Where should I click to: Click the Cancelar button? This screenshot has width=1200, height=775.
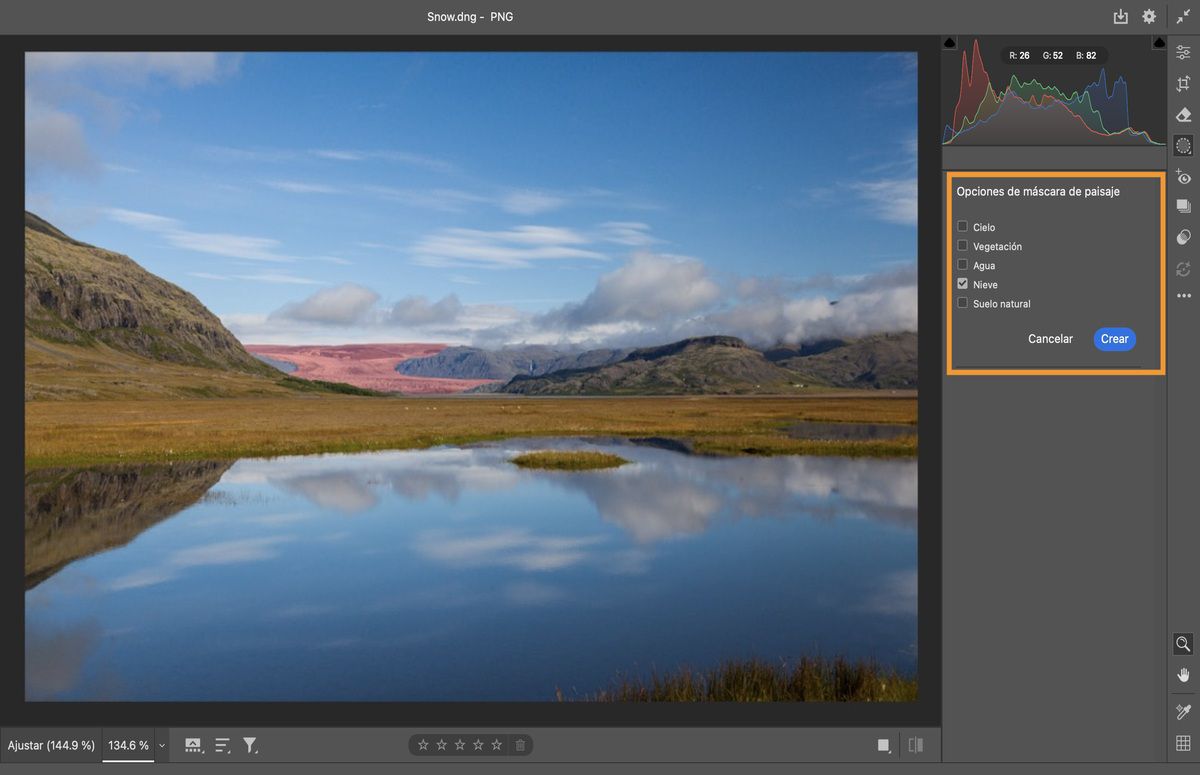[1050, 339]
